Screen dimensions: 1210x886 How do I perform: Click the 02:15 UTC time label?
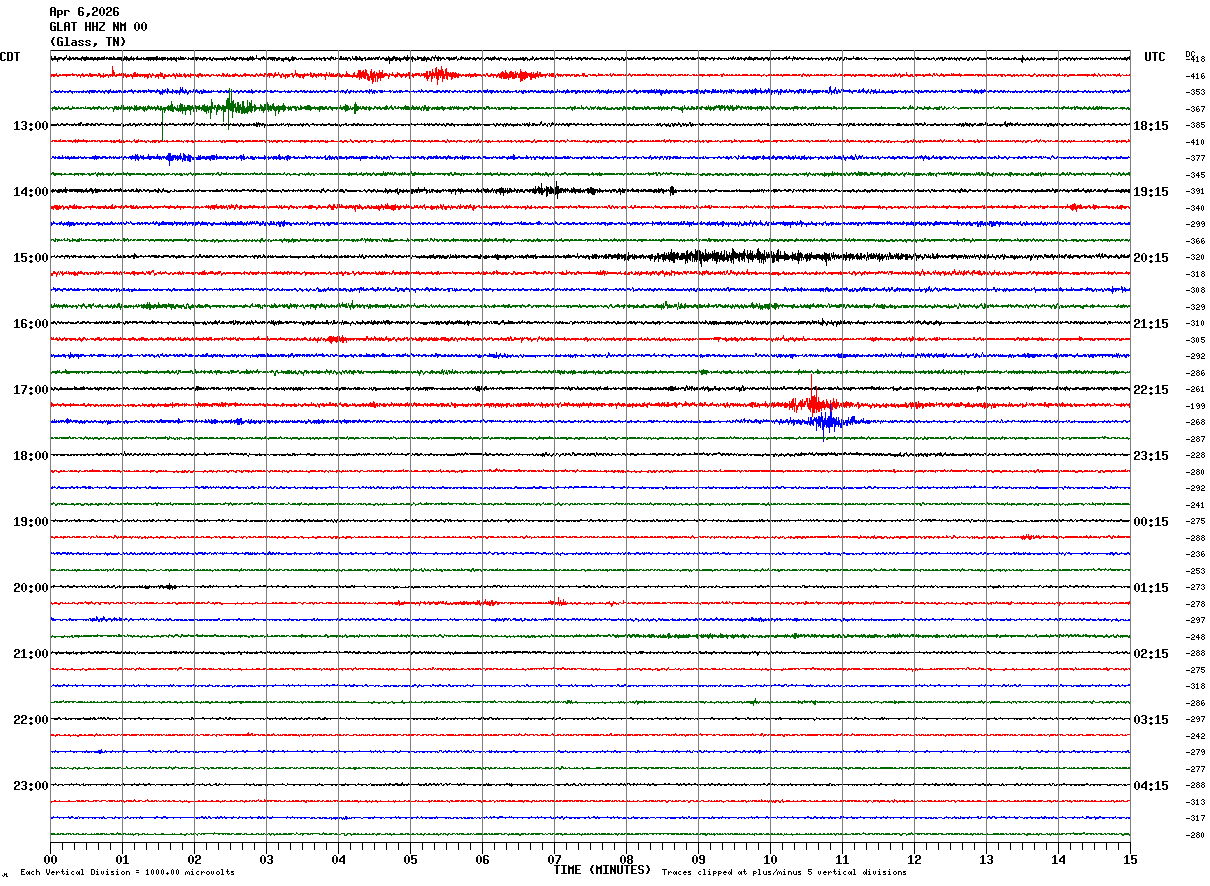(x=1151, y=654)
